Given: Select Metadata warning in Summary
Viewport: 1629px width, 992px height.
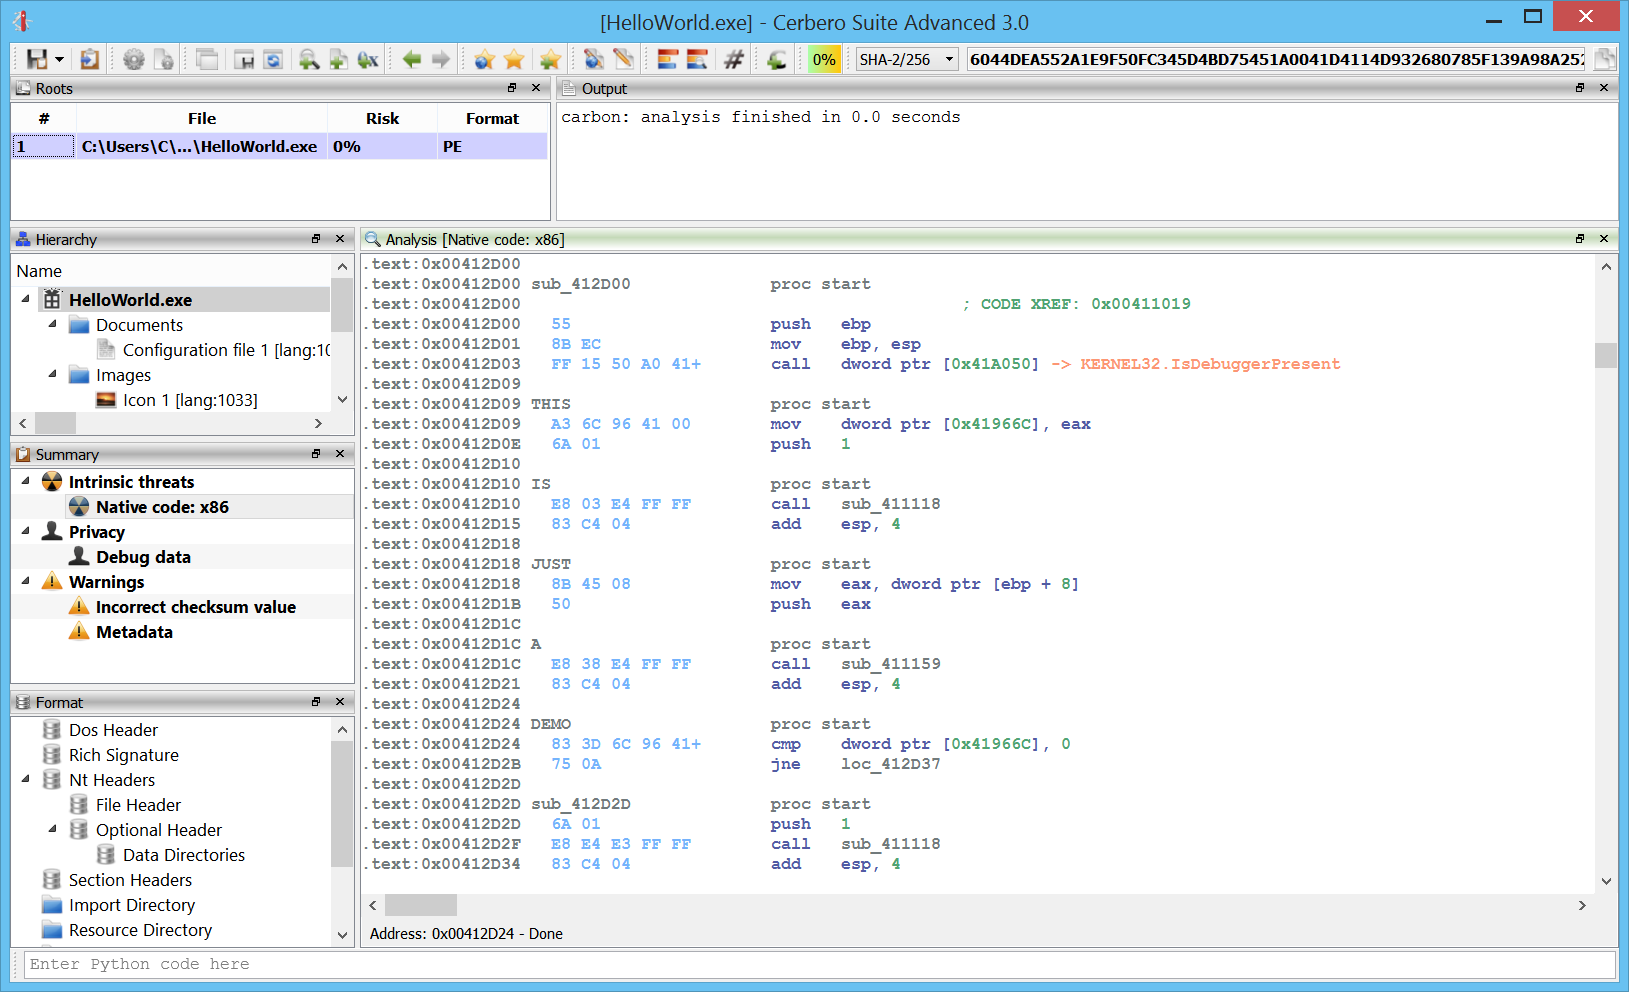Looking at the screenshot, I should click(x=134, y=632).
